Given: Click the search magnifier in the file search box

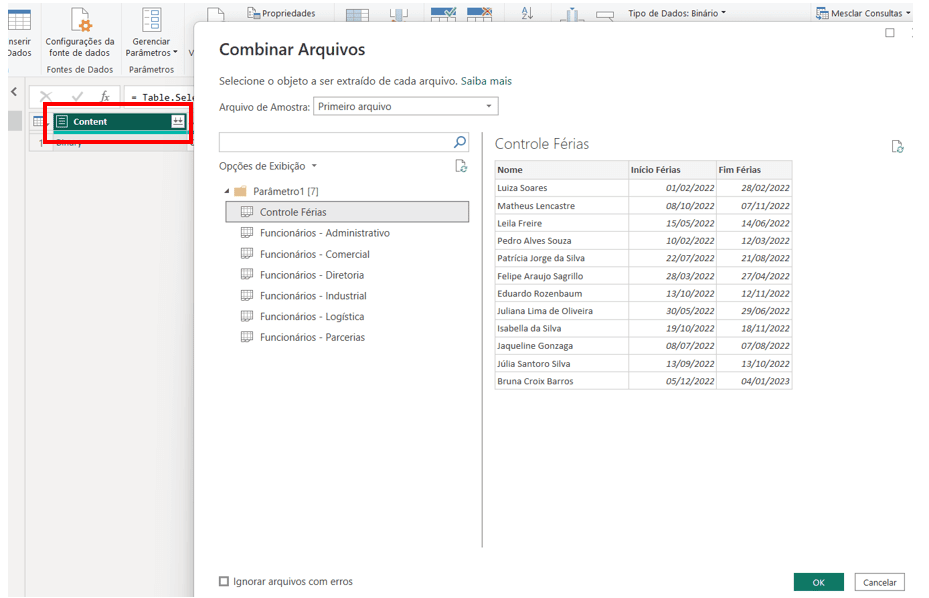Looking at the screenshot, I should click(459, 141).
